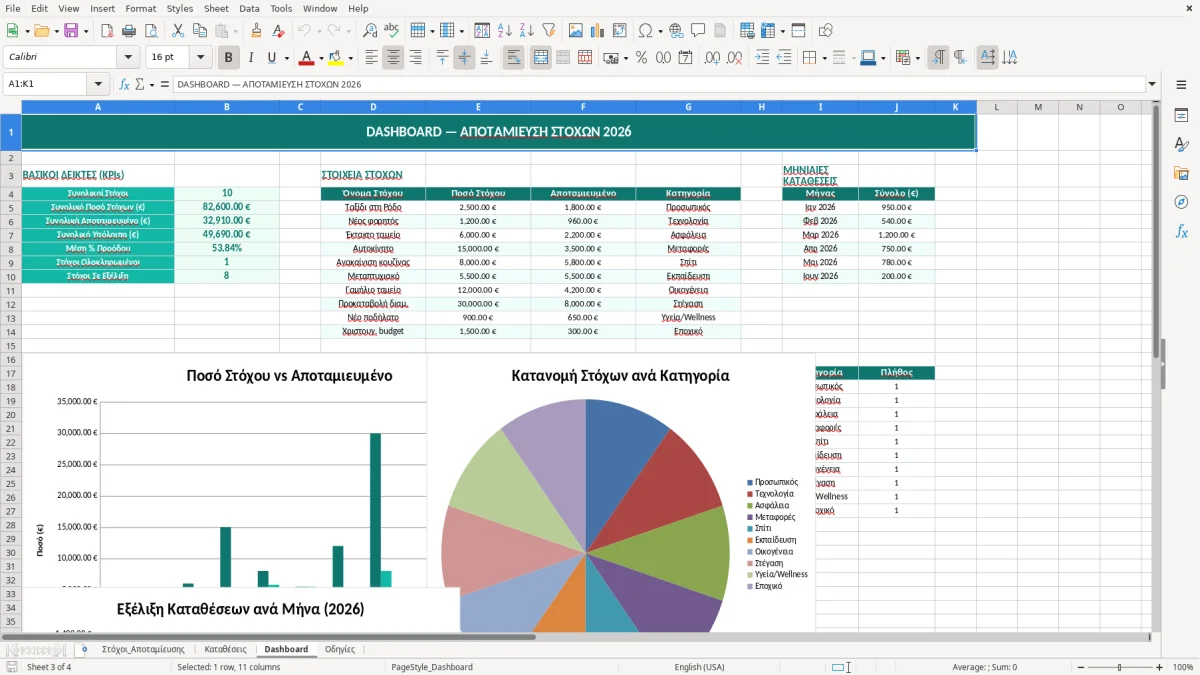The image size is (1200, 675).
Task: Export directly as PDF
Action: click(106, 31)
